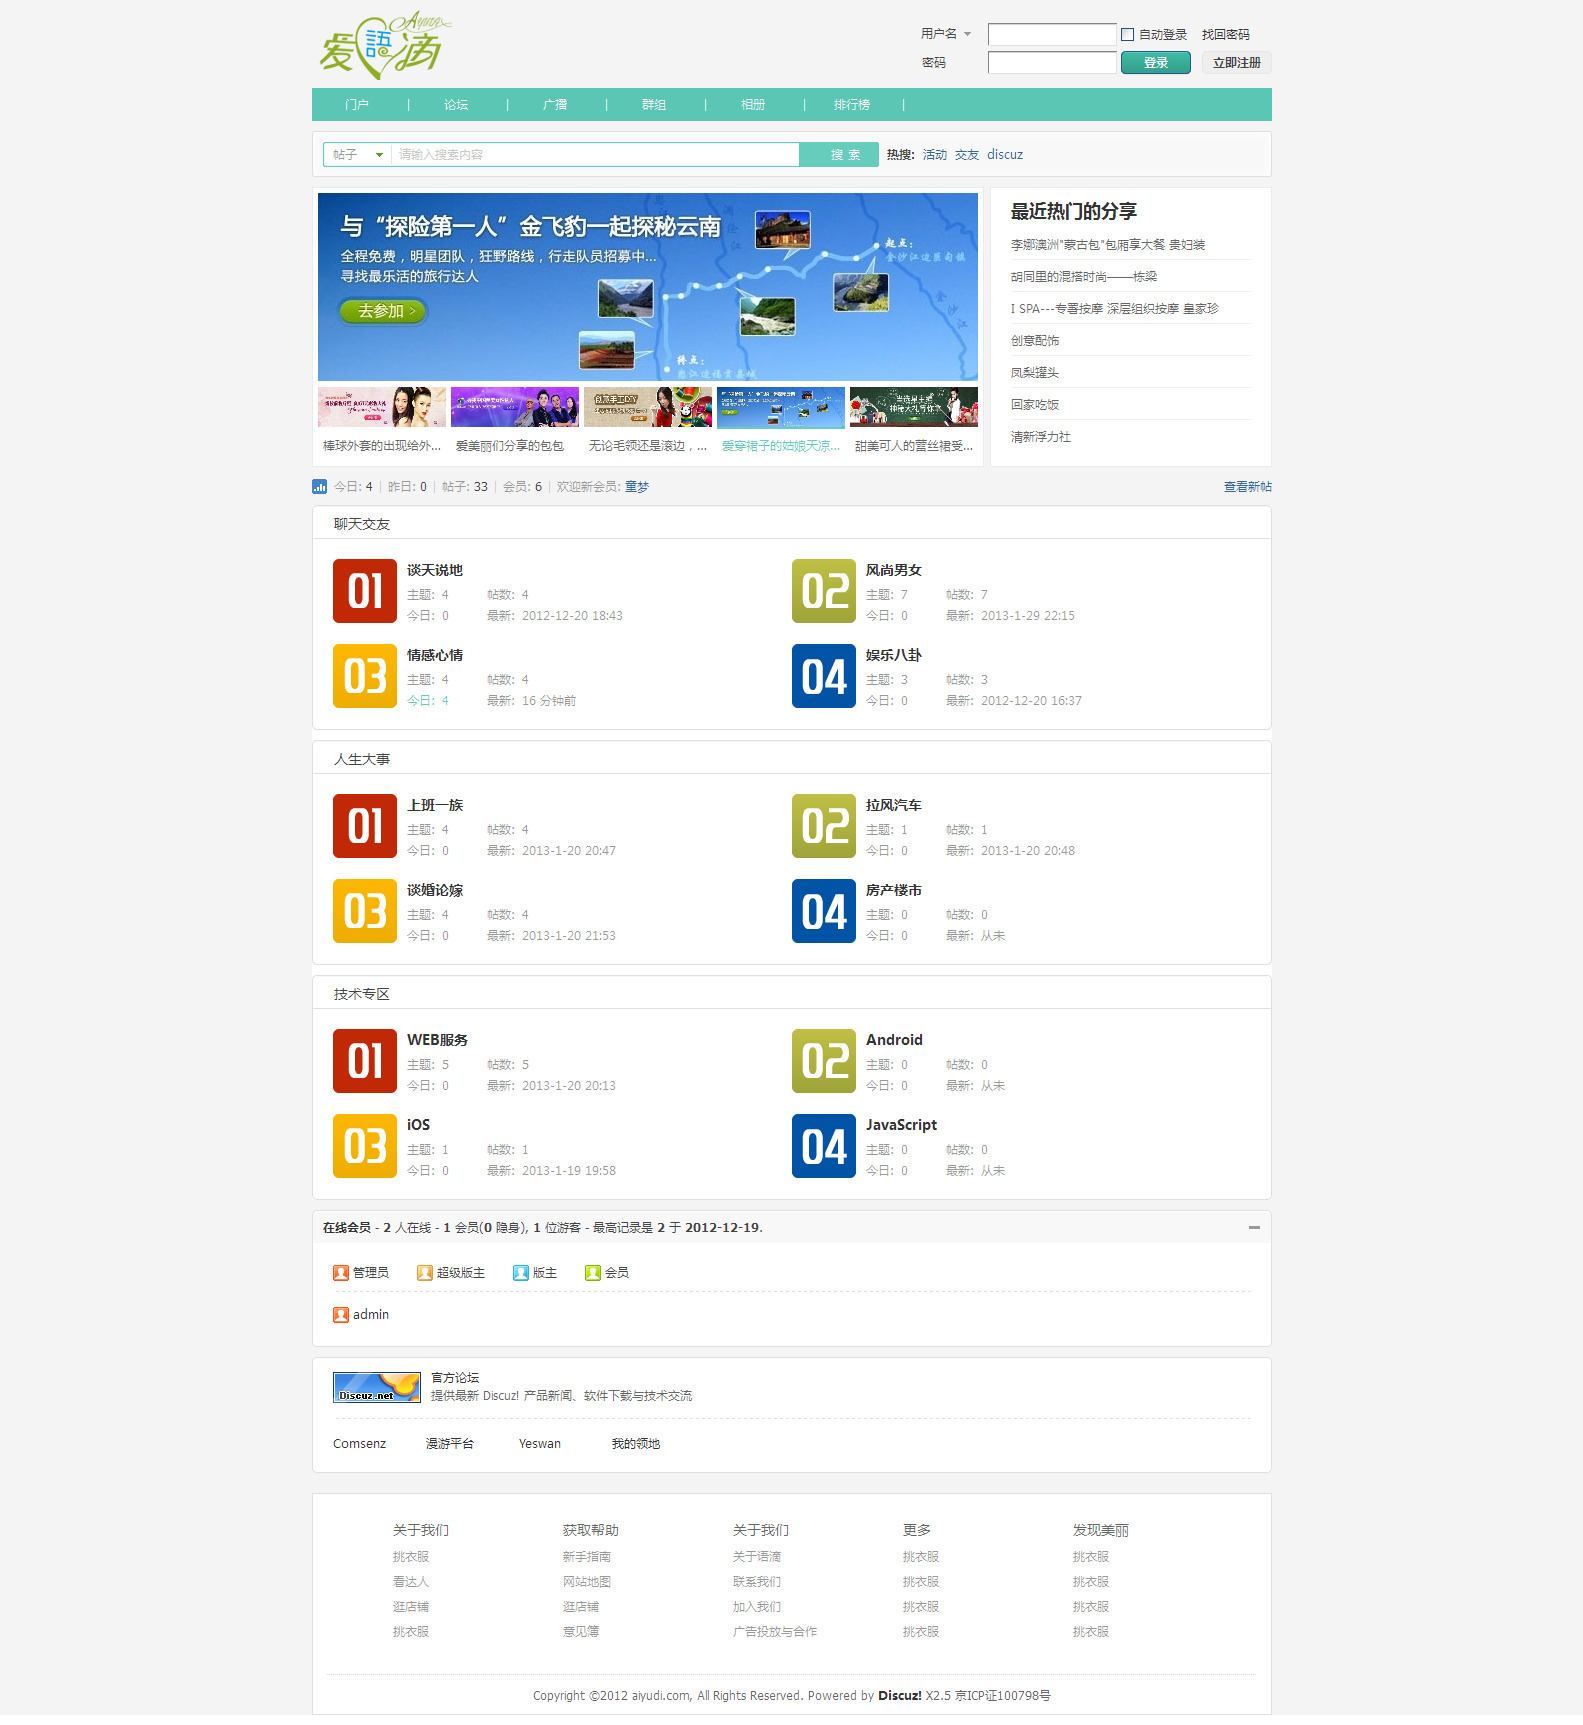Open the 帖子 search type dropdown
Viewport: 1583px width, 1725px height.
click(x=358, y=155)
